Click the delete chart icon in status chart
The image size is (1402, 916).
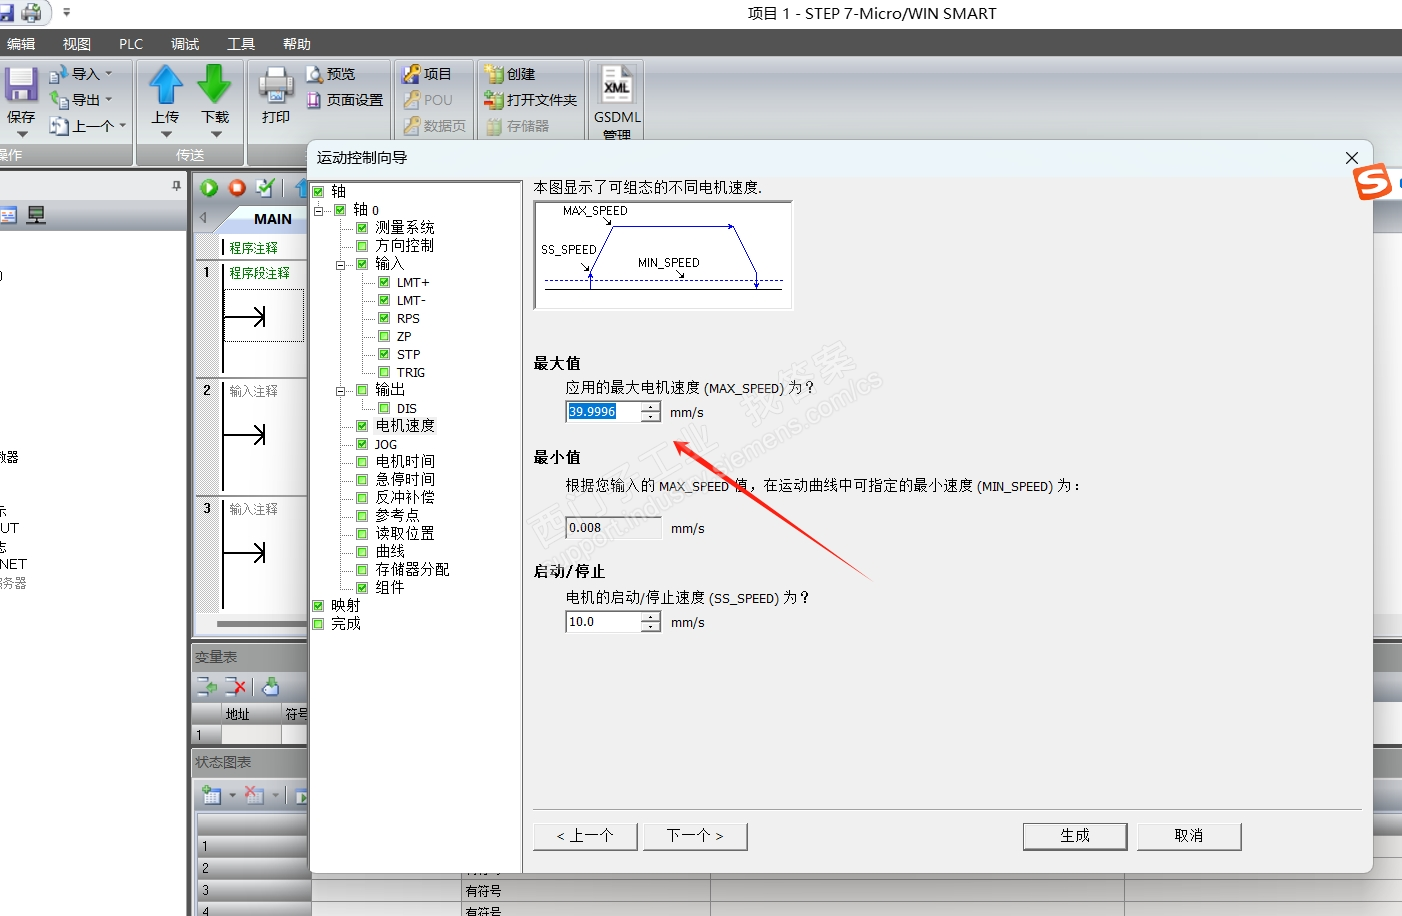pos(255,796)
